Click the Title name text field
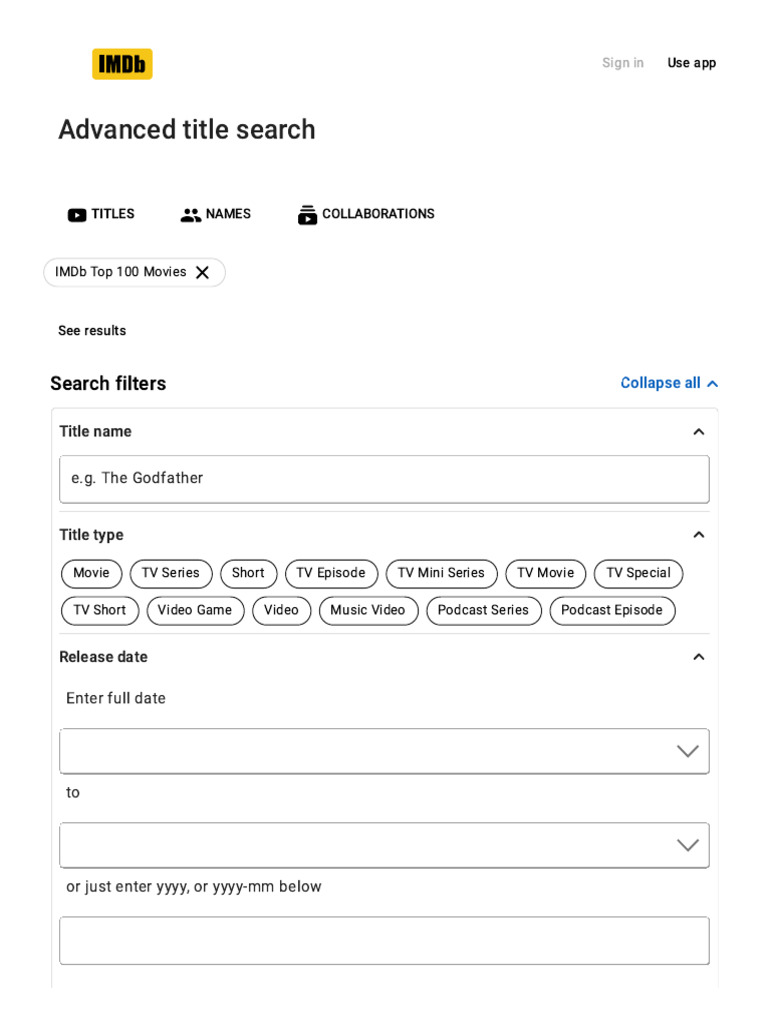 384,479
